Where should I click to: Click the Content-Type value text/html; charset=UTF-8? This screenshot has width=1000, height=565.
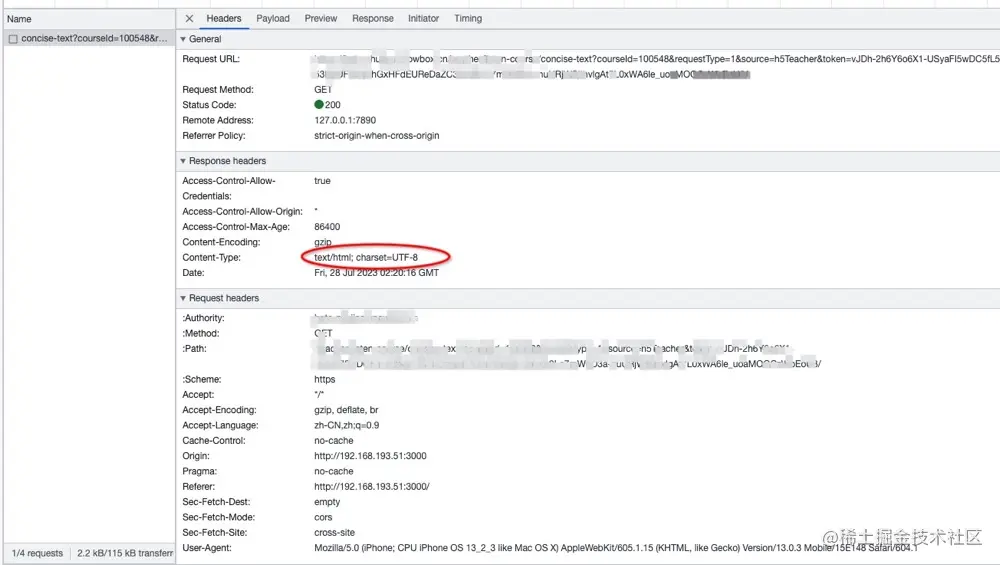[366, 258]
